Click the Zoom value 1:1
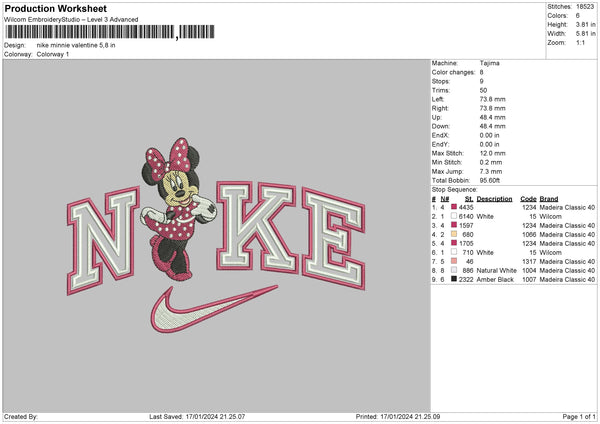The height and width of the screenshot is (424, 600). [x=580, y=42]
